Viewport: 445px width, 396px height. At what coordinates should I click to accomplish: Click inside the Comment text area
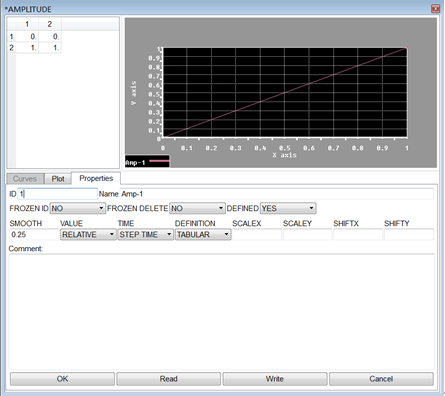click(221, 312)
